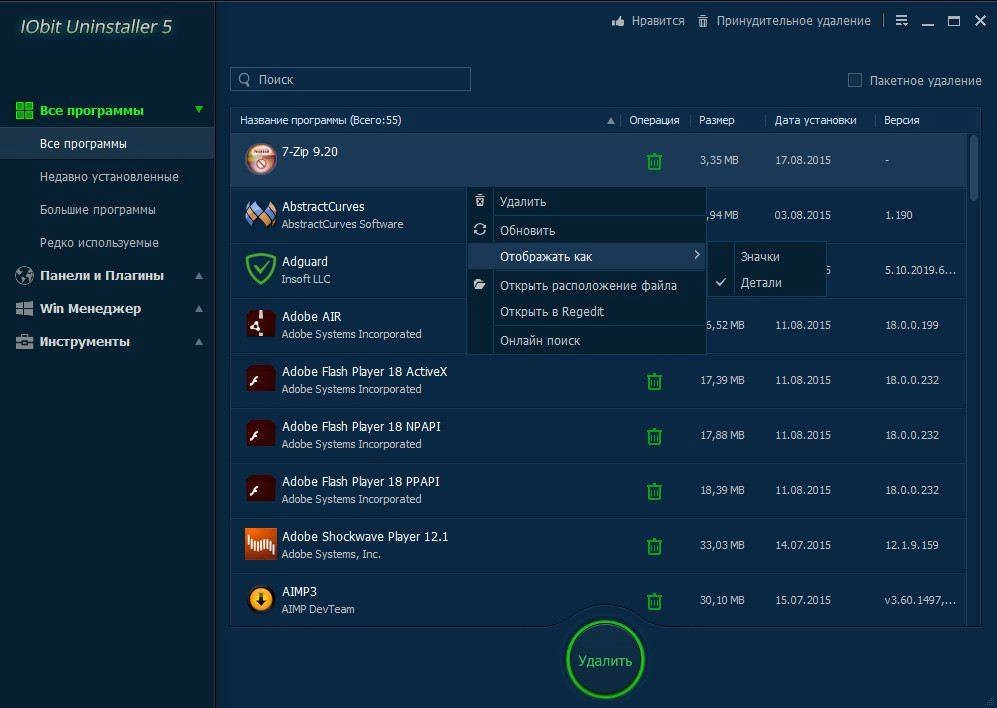Open the hamburger menu icon in title bar
The height and width of the screenshot is (708, 997).
902,20
